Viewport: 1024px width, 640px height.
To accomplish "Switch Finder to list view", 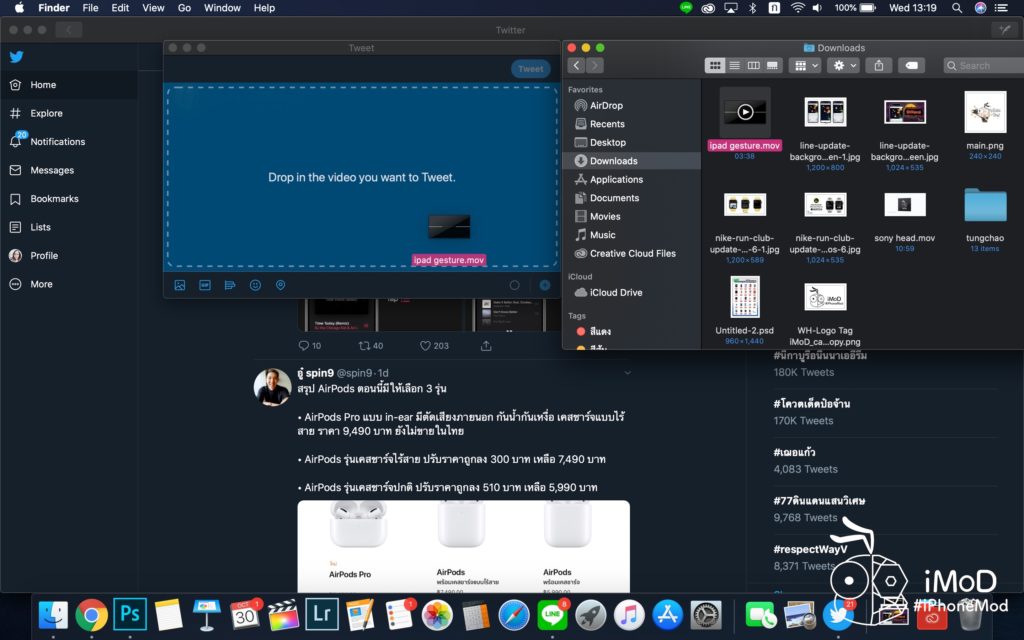I will pyautogui.click(x=735, y=65).
